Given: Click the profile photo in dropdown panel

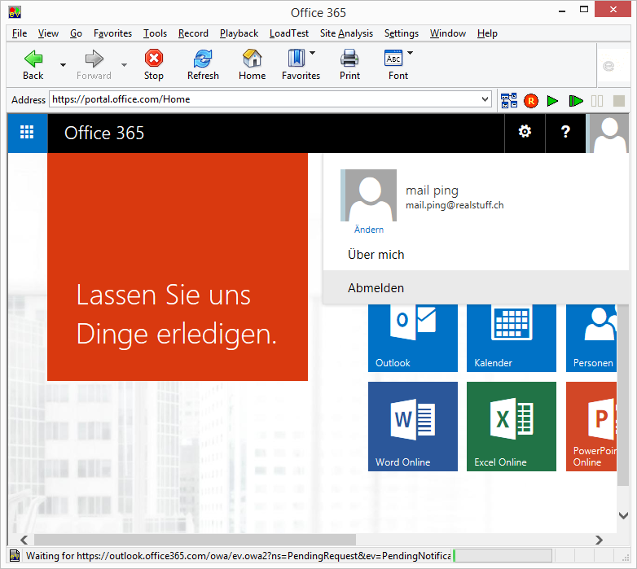Looking at the screenshot, I should pyautogui.click(x=369, y=195).
